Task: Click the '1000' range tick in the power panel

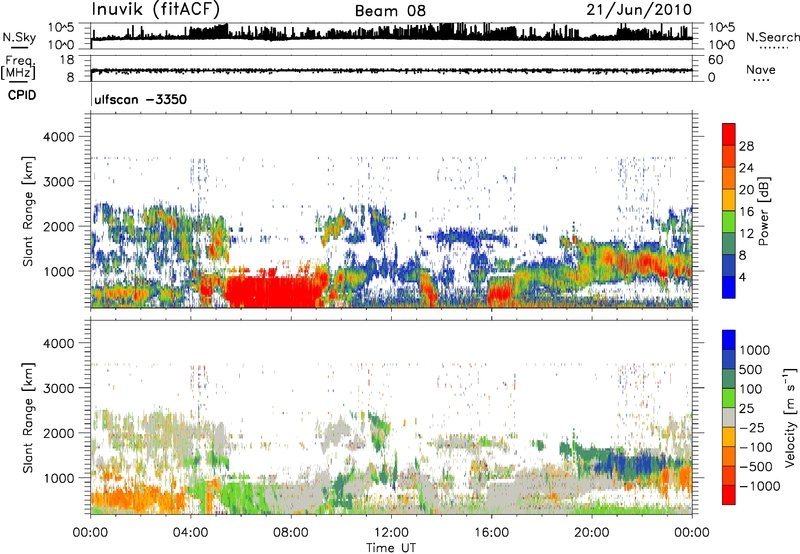Action: point(58,271)
